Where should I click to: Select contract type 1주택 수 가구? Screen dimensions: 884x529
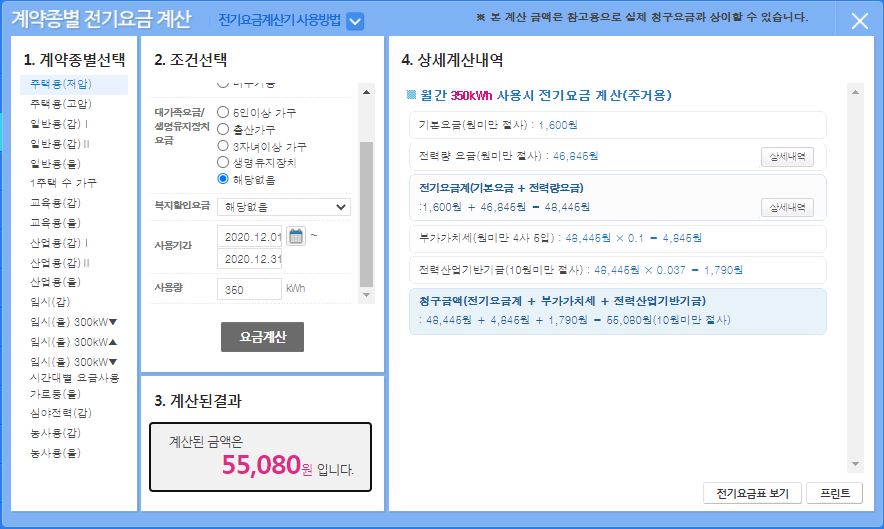pos(63,183)
